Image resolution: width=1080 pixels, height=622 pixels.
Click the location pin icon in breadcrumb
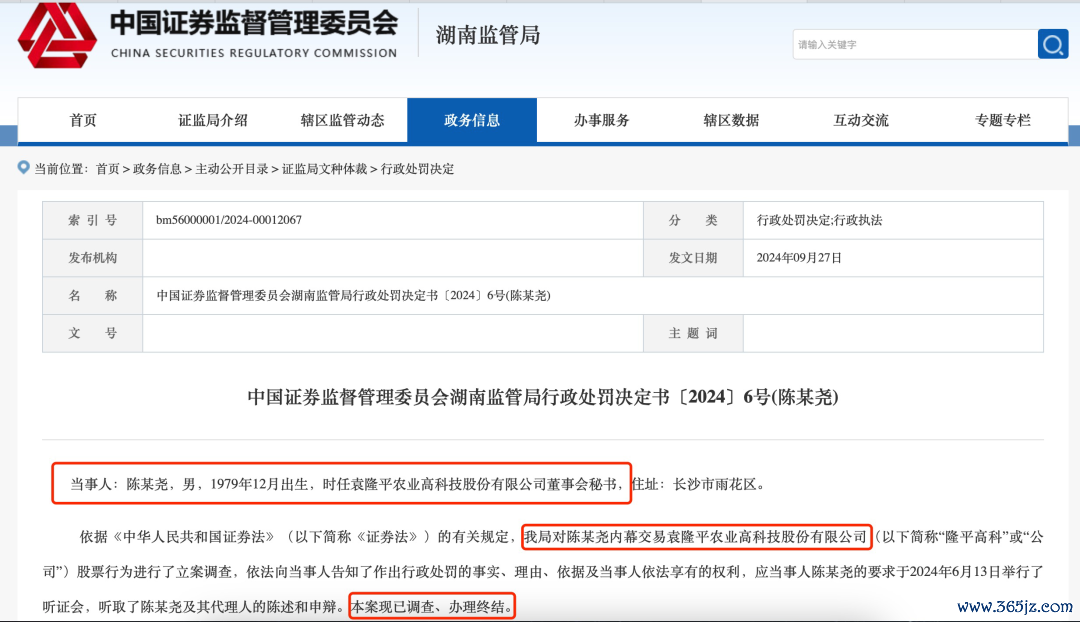point(23,167)
